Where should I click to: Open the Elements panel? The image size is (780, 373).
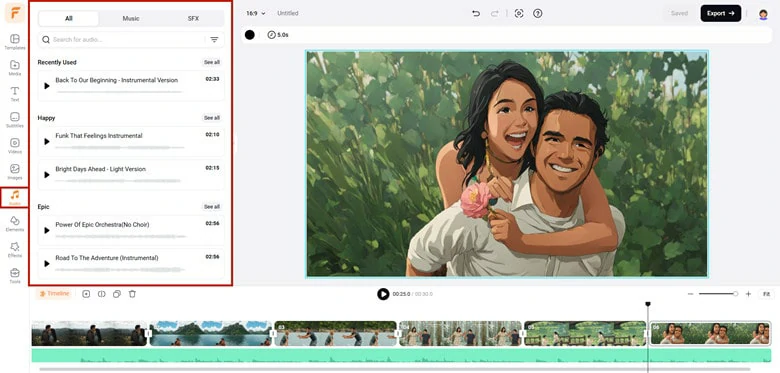(15, 223)
